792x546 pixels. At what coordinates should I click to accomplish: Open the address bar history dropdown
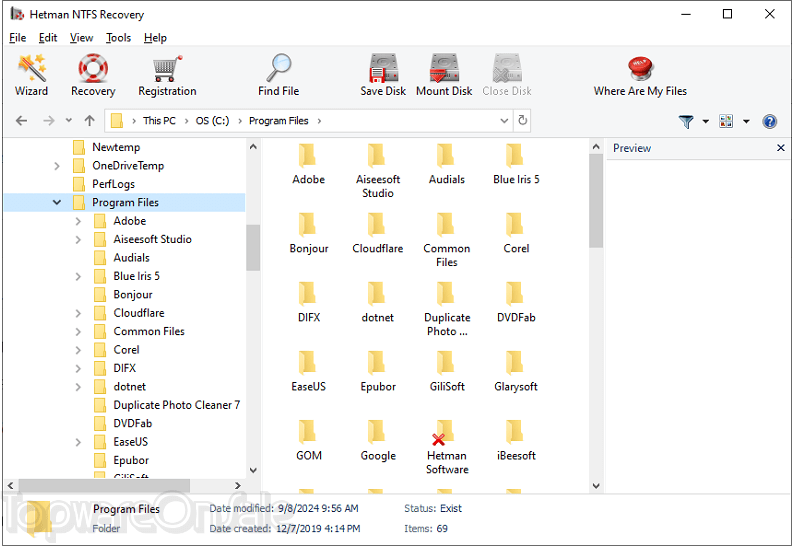tap(504, 121)
